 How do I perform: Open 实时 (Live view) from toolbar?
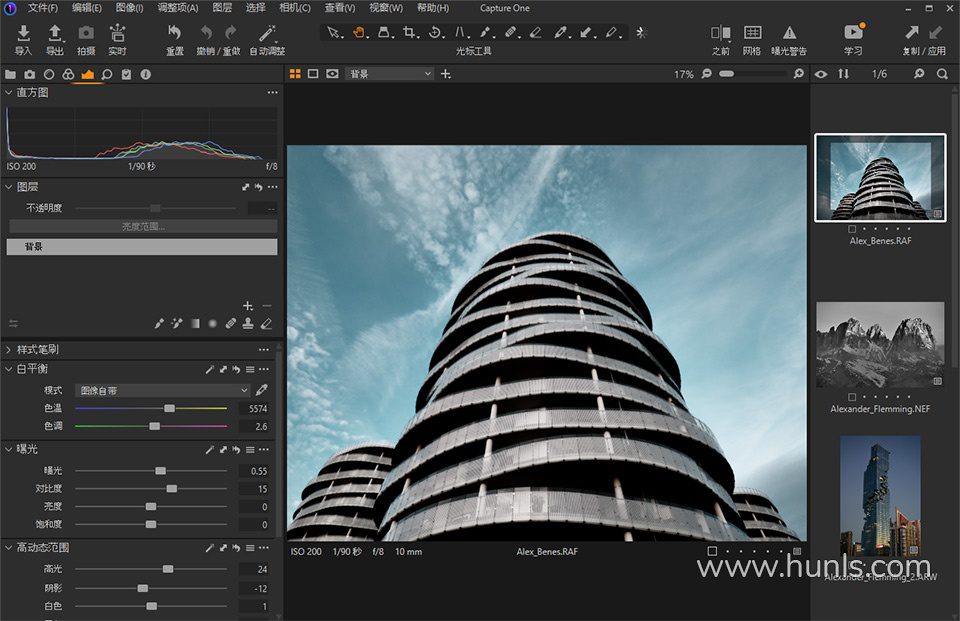coord(117,33)
